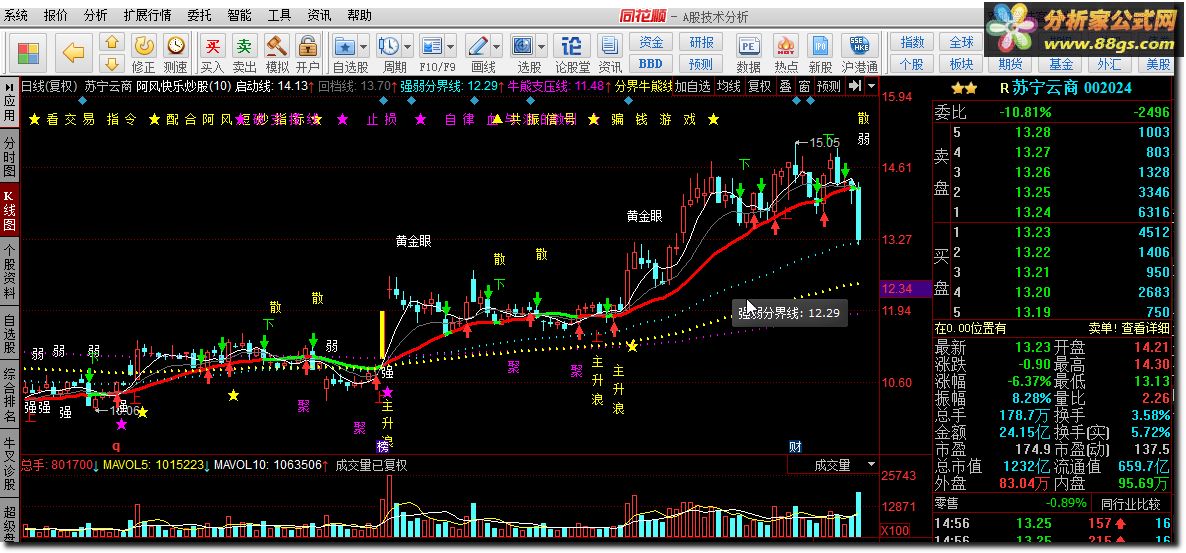Open the 智能 menu

click(239, 15)
